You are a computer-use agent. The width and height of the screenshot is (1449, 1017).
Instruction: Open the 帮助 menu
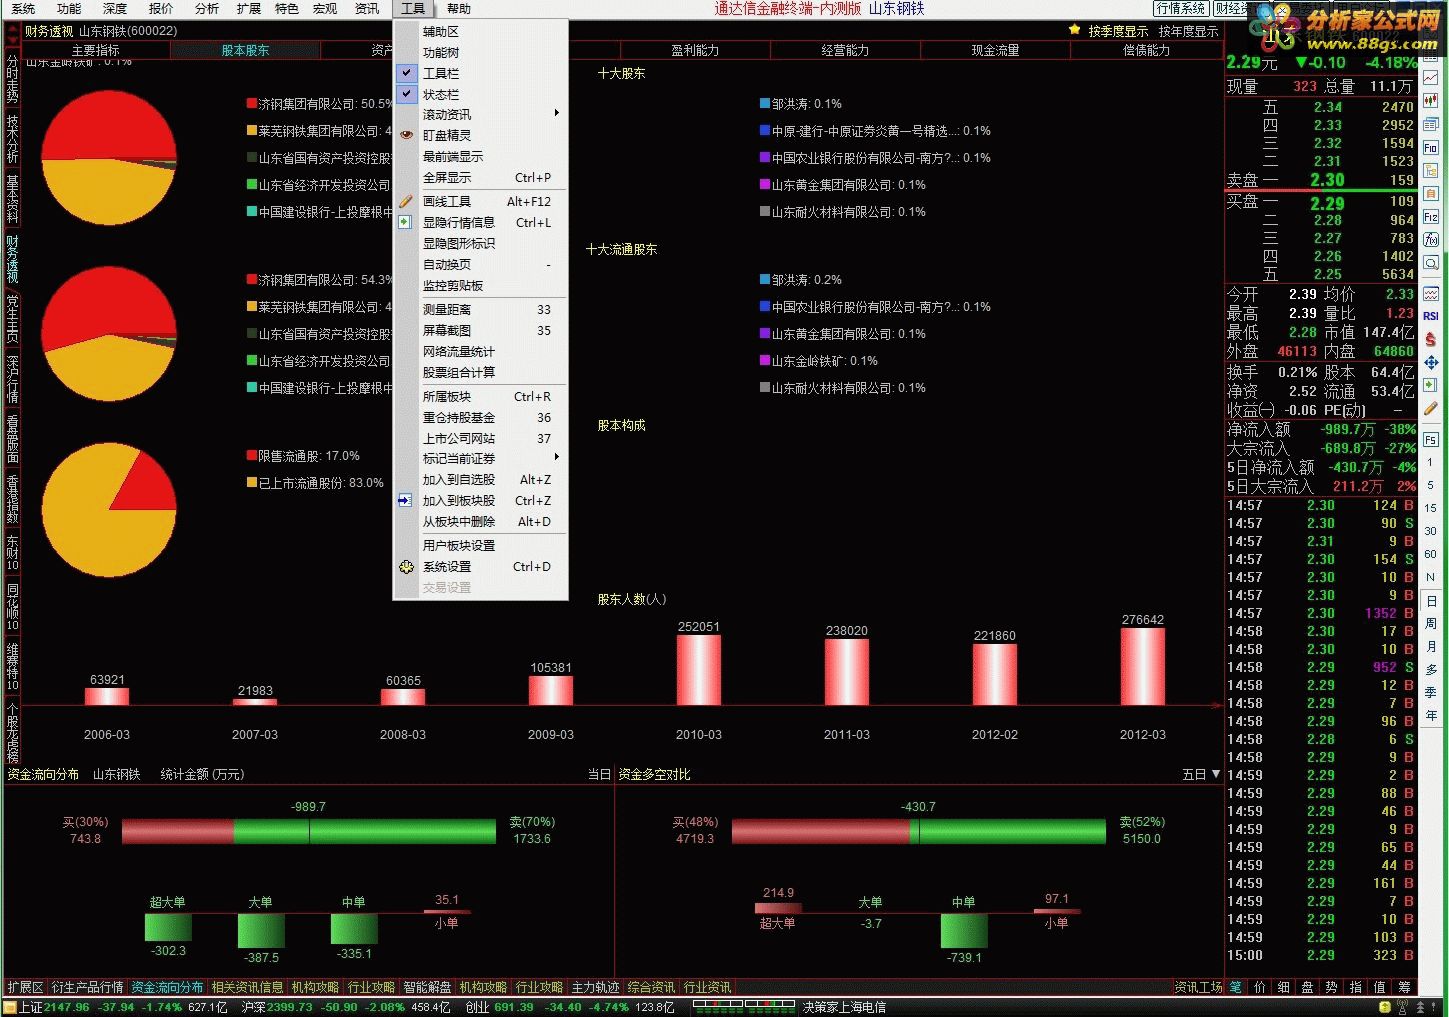pyautogui.click(x=459, y=8)
